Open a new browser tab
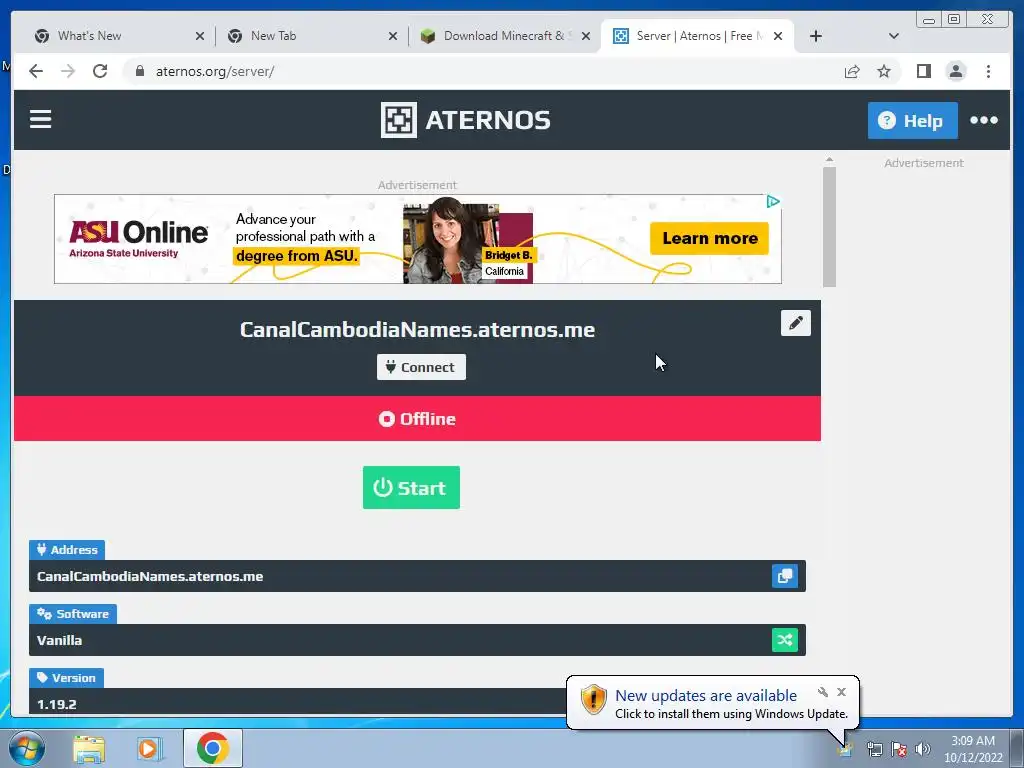 pyautogui.click(x=816, y=36)
